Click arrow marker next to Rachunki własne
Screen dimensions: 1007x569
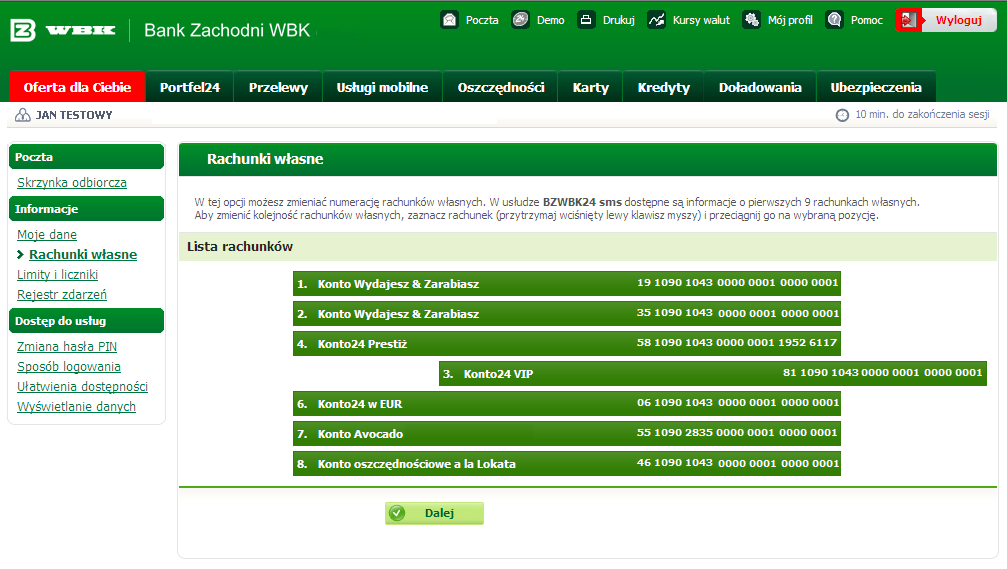[x=21, y=255]
